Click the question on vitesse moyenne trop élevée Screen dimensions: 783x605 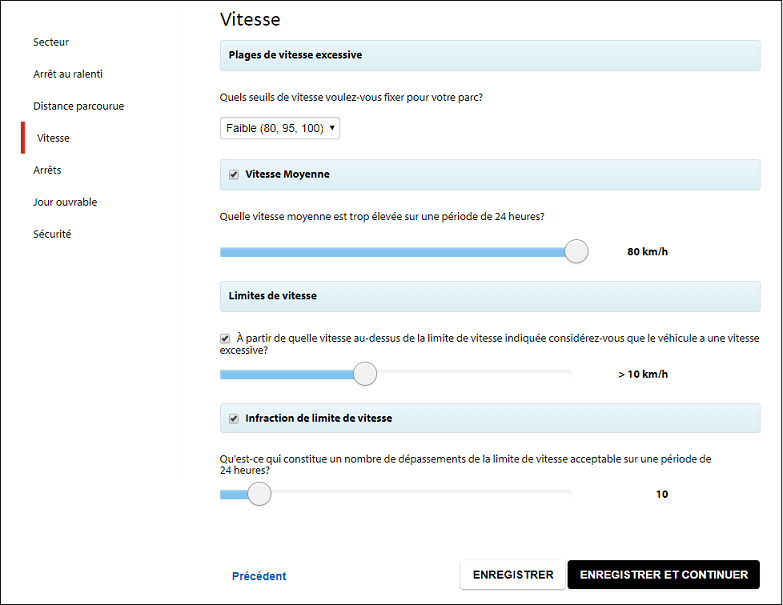pos(382,217)
